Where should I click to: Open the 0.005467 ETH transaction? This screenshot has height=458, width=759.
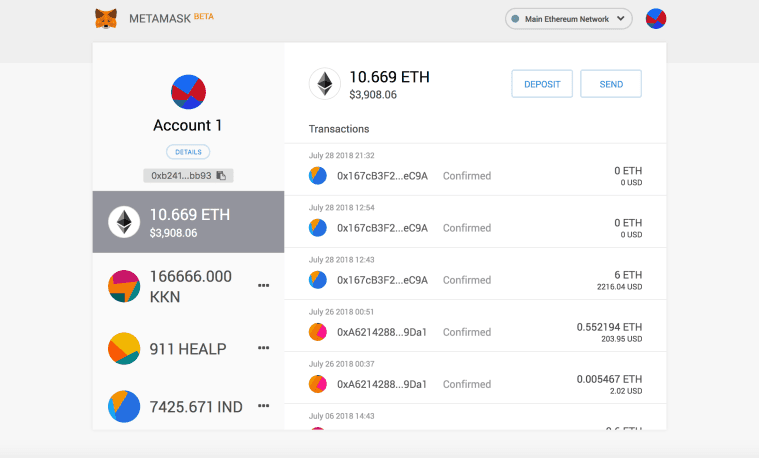(x=475, y=378)
